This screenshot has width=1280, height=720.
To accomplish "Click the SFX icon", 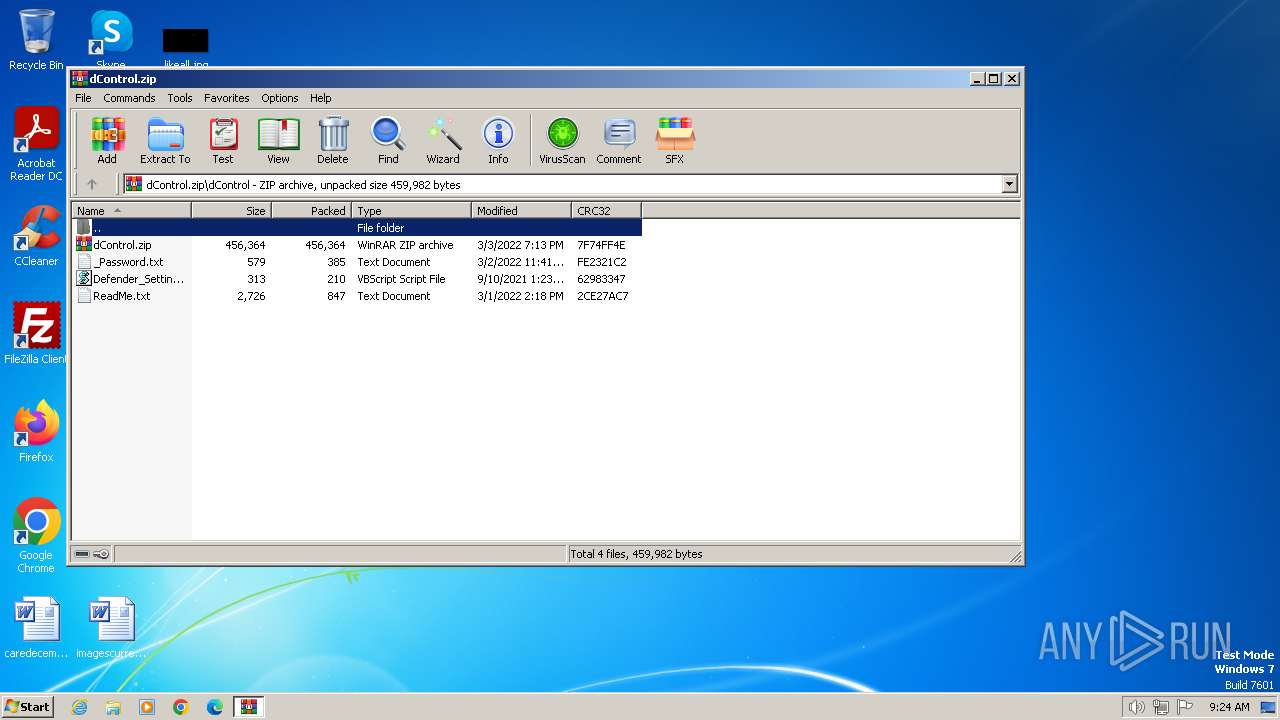I will click(x=675, y=140).
